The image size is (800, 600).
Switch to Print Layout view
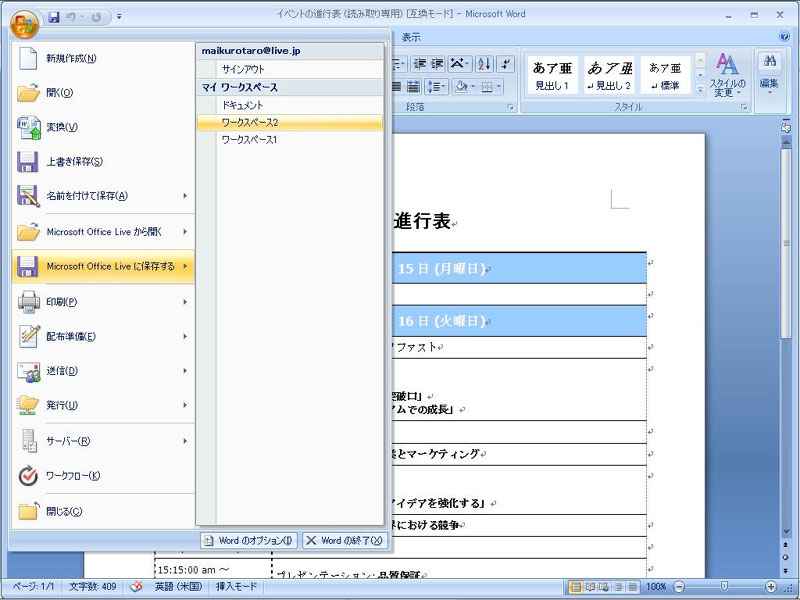[576, 587]
